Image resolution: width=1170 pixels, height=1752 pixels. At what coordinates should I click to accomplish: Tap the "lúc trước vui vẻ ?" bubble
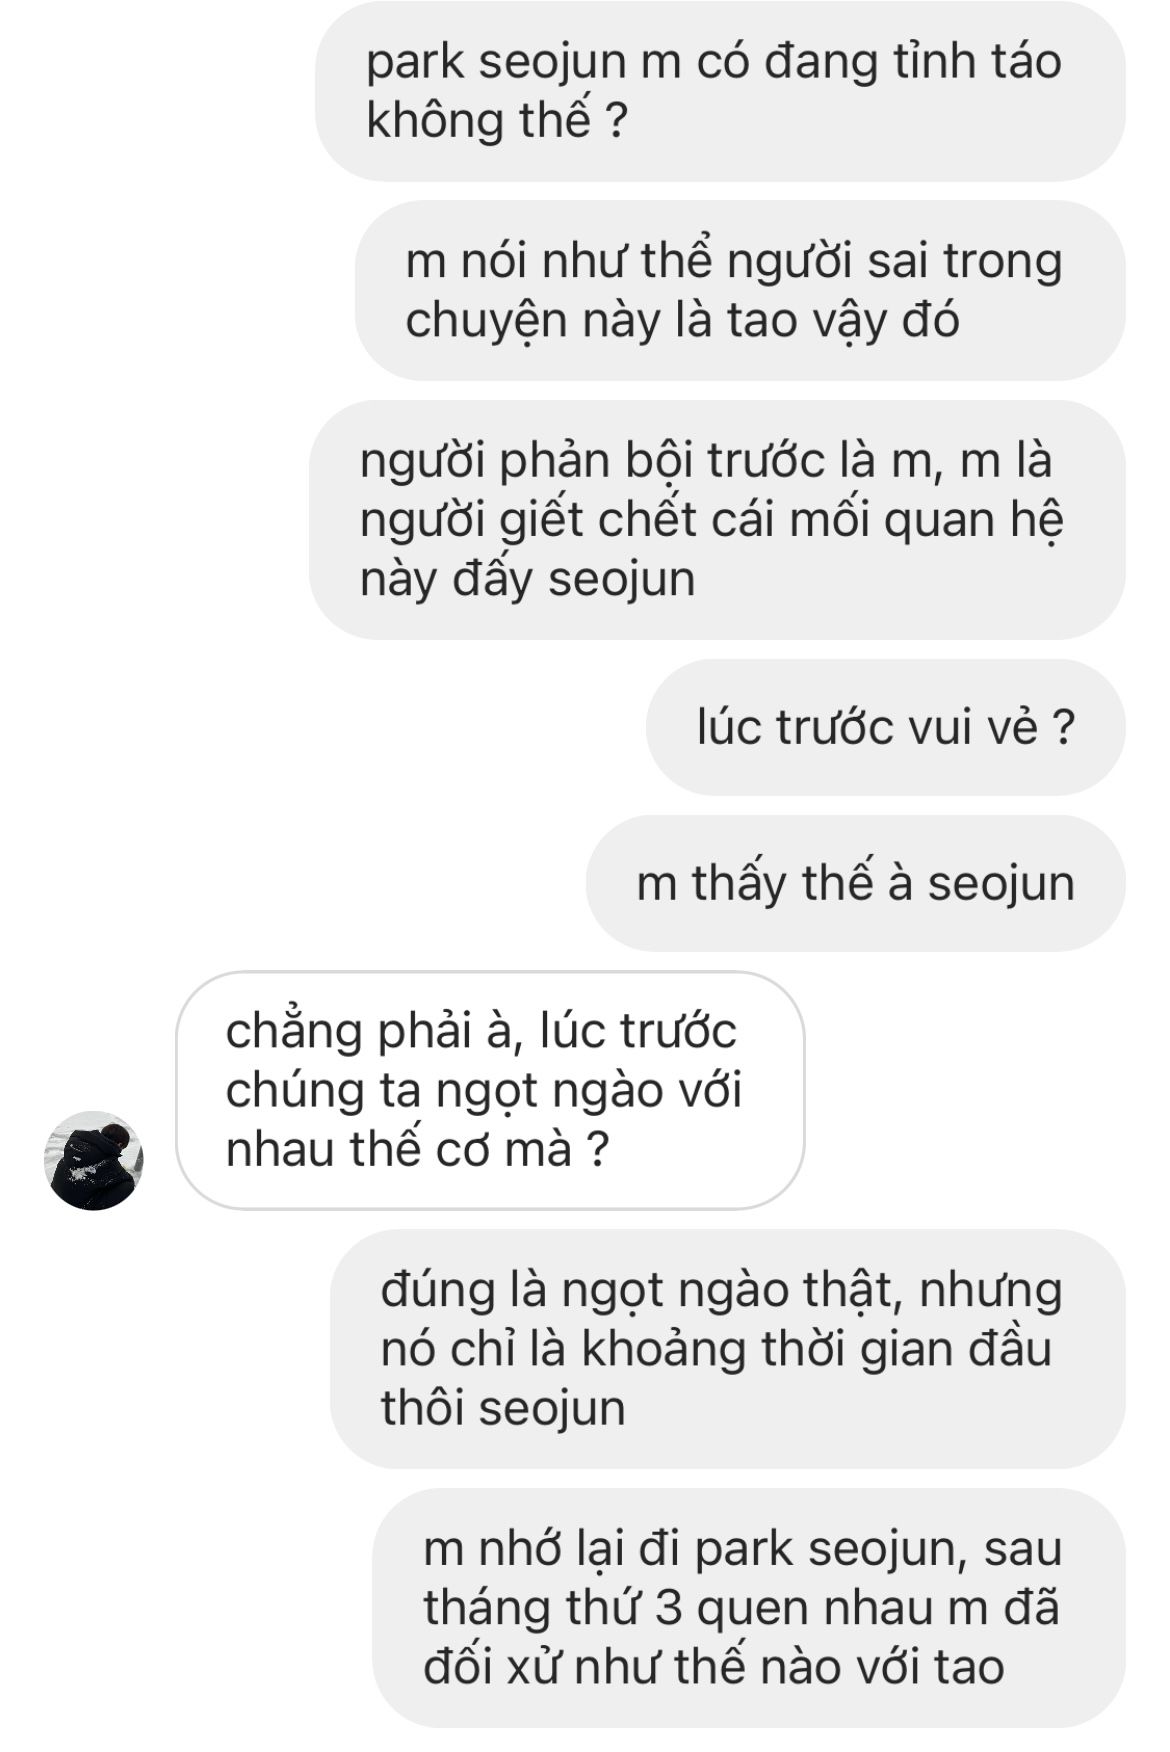click(x=885, y=727)
